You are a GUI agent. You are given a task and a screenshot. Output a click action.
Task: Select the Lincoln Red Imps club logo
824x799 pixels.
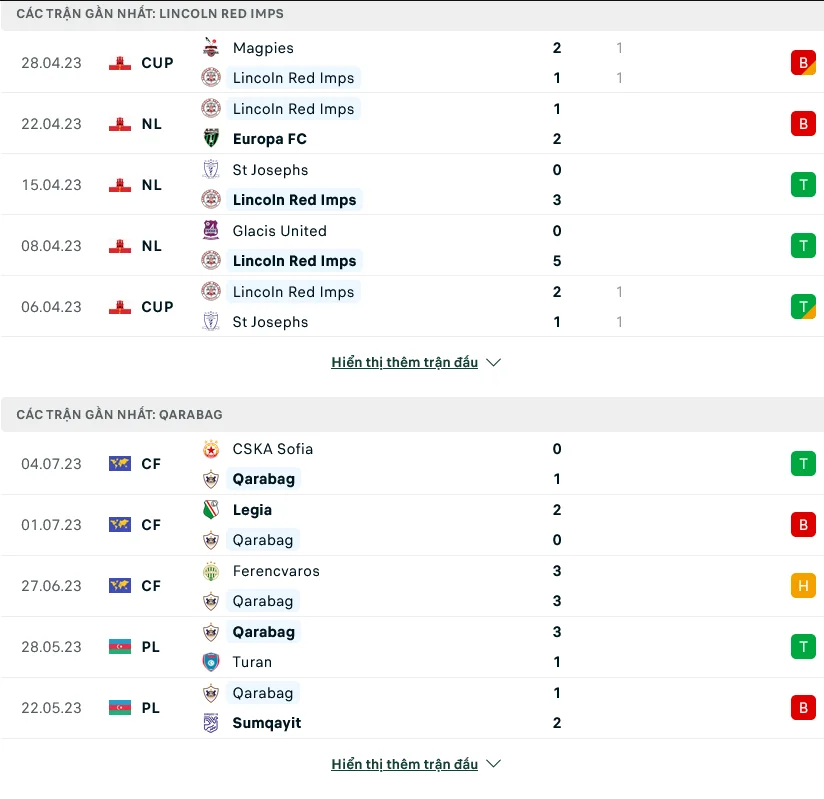(211, 77)
